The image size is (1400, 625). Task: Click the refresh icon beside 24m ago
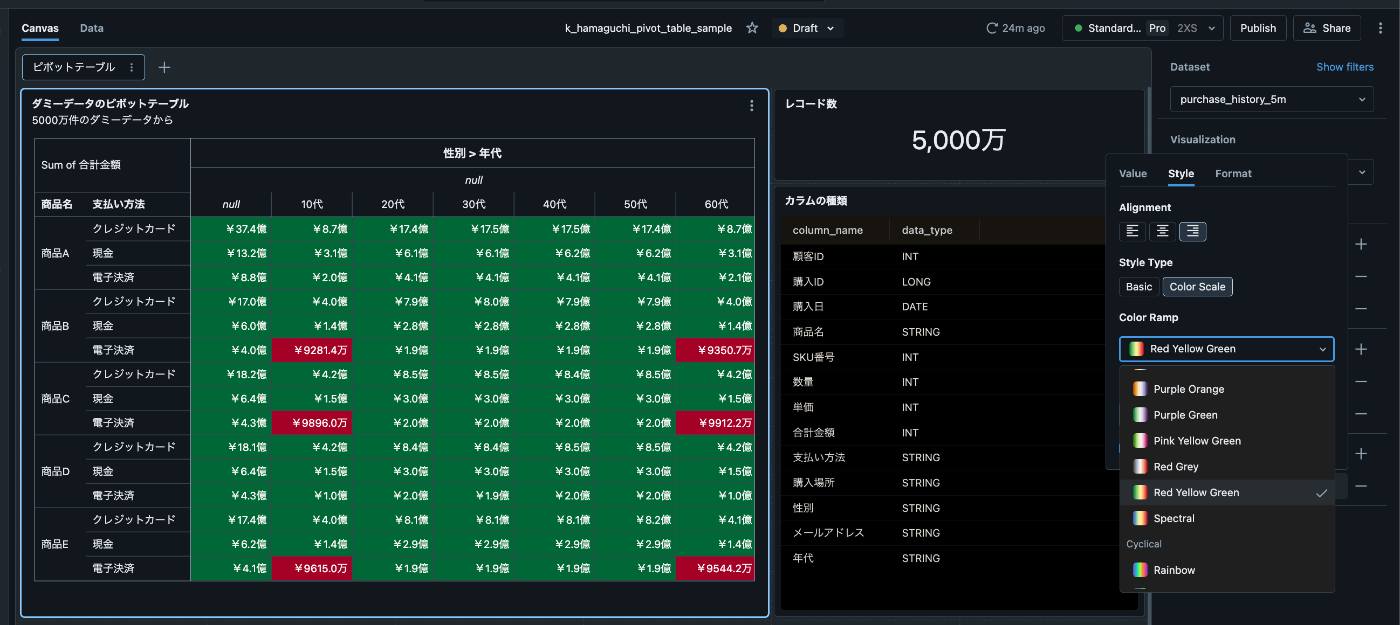coord(992,28)
